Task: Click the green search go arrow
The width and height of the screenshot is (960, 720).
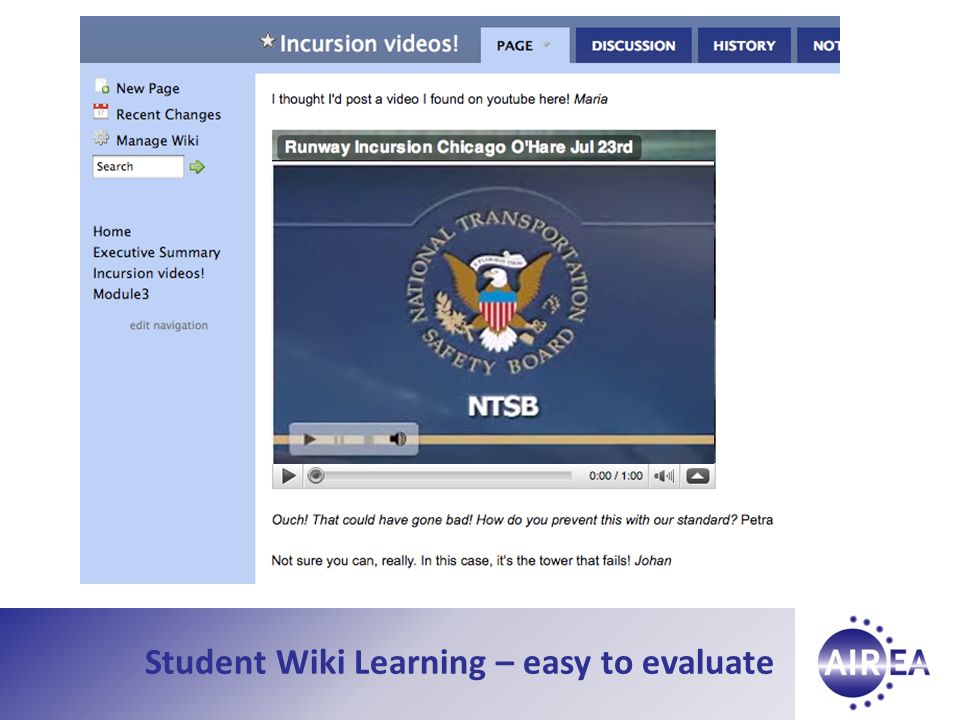Action: click(x=197, y=167)
